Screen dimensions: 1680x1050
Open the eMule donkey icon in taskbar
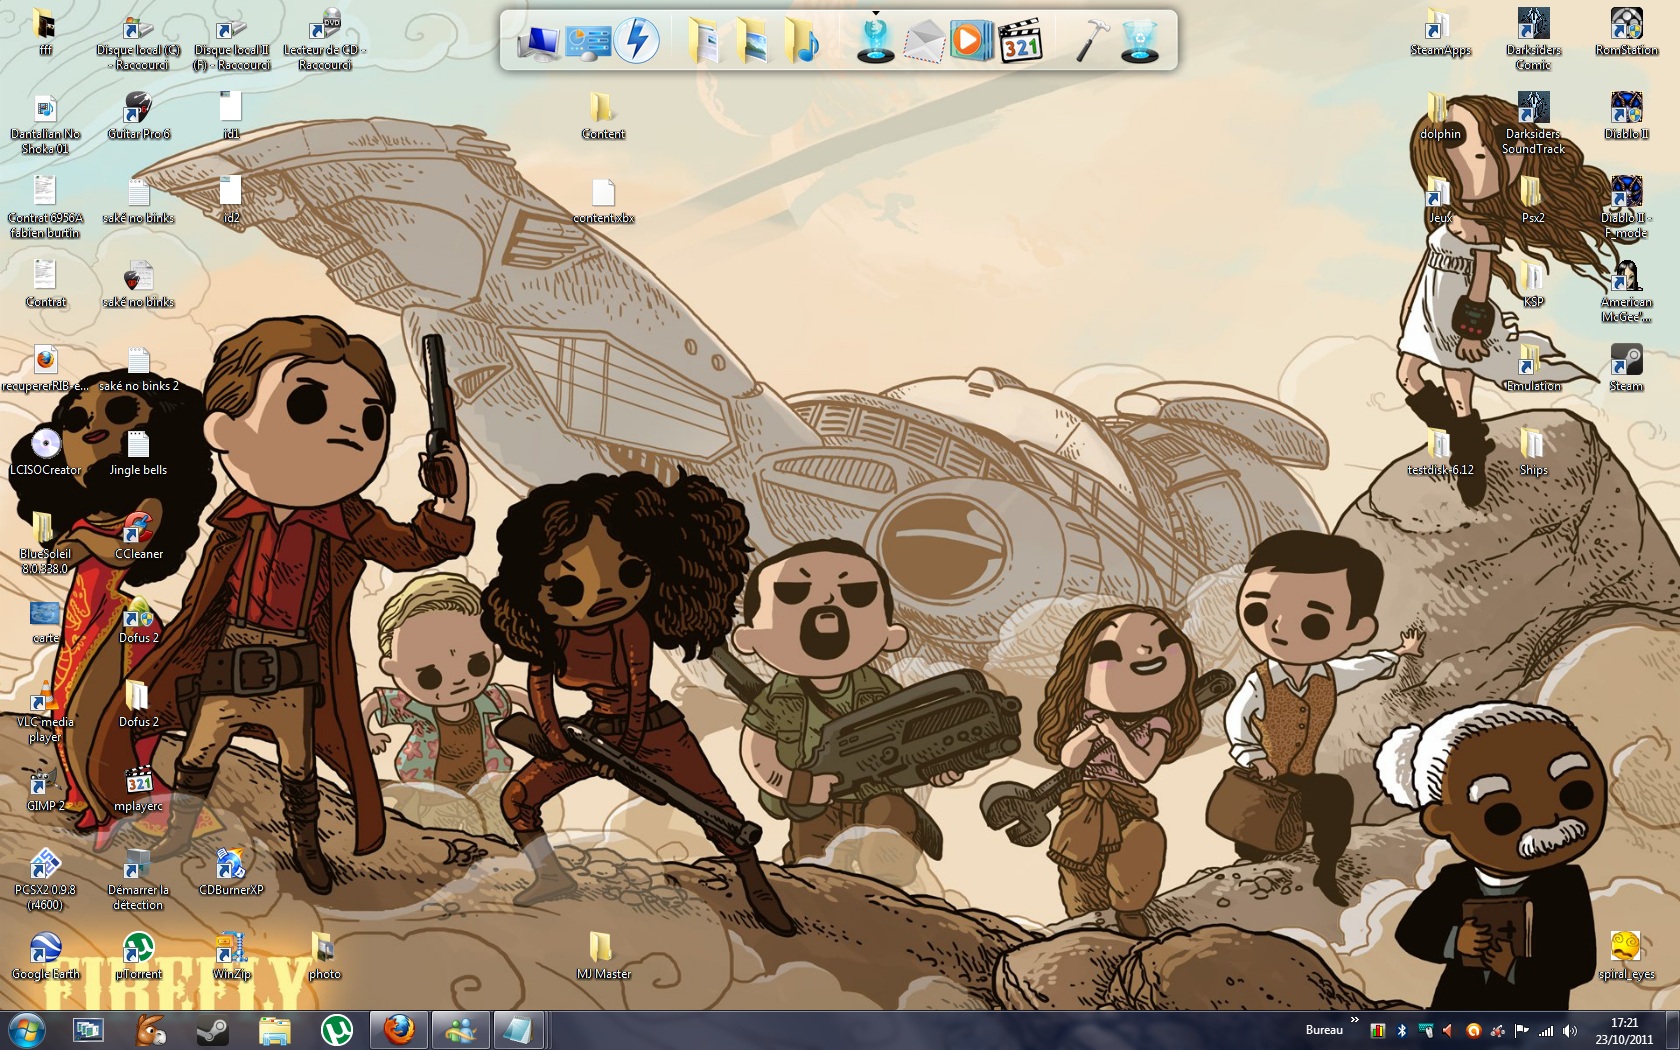pyautogui.click(x=150, y=1030)
